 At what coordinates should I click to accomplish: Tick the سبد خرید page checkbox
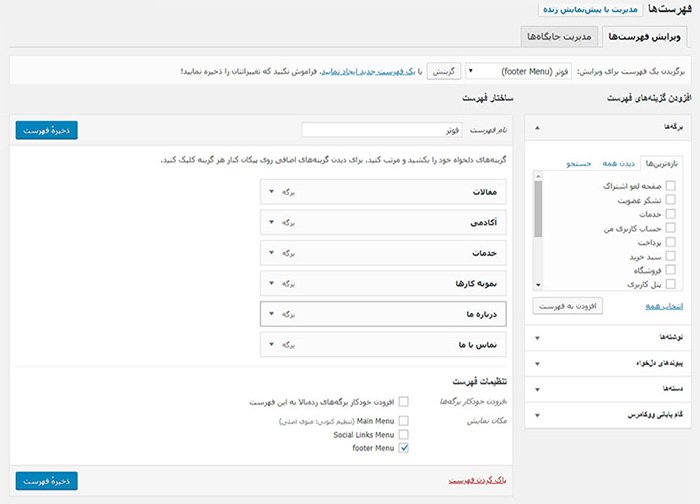(670, 256)
